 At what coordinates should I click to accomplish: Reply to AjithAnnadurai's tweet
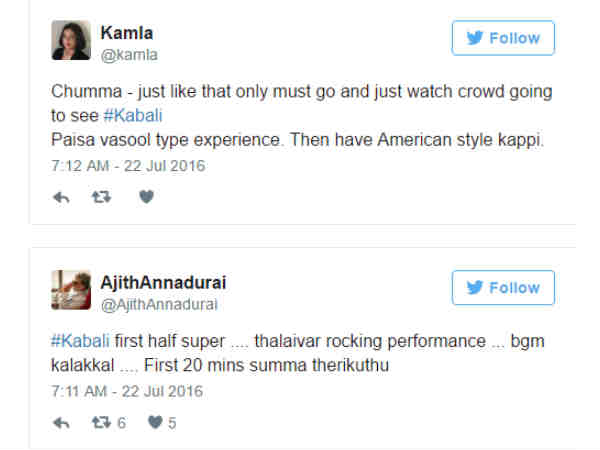[61, 423]
